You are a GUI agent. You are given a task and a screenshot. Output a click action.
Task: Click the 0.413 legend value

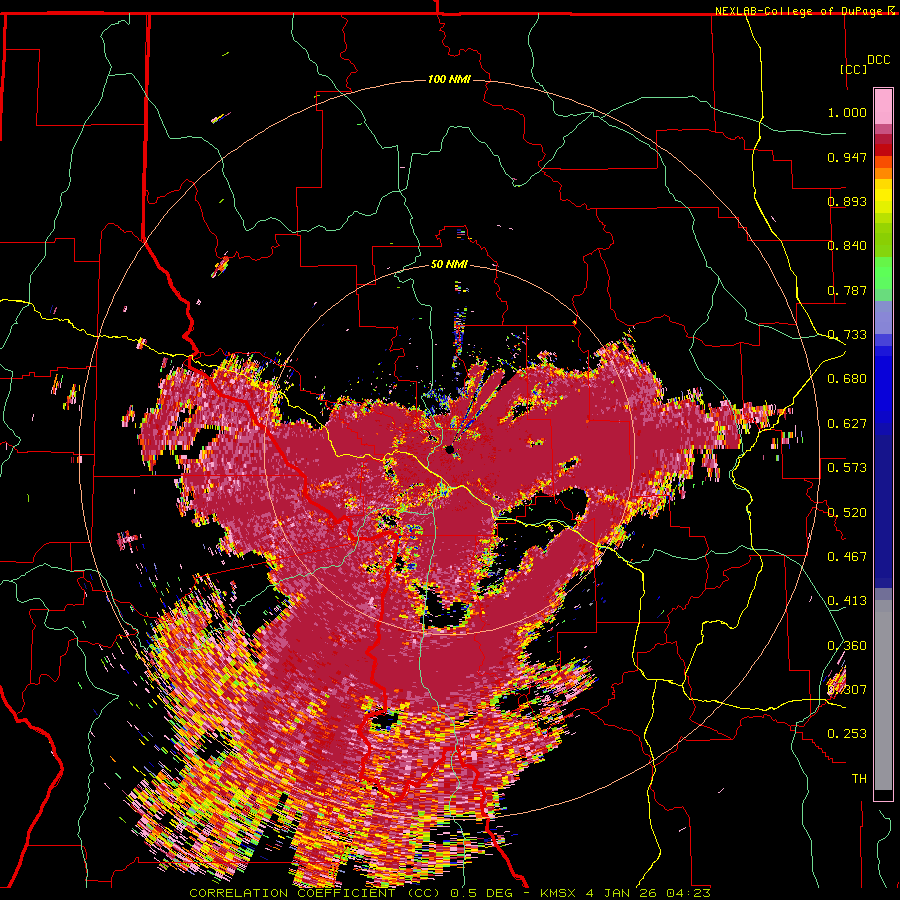pyautogui.click(x=847, y=601)
